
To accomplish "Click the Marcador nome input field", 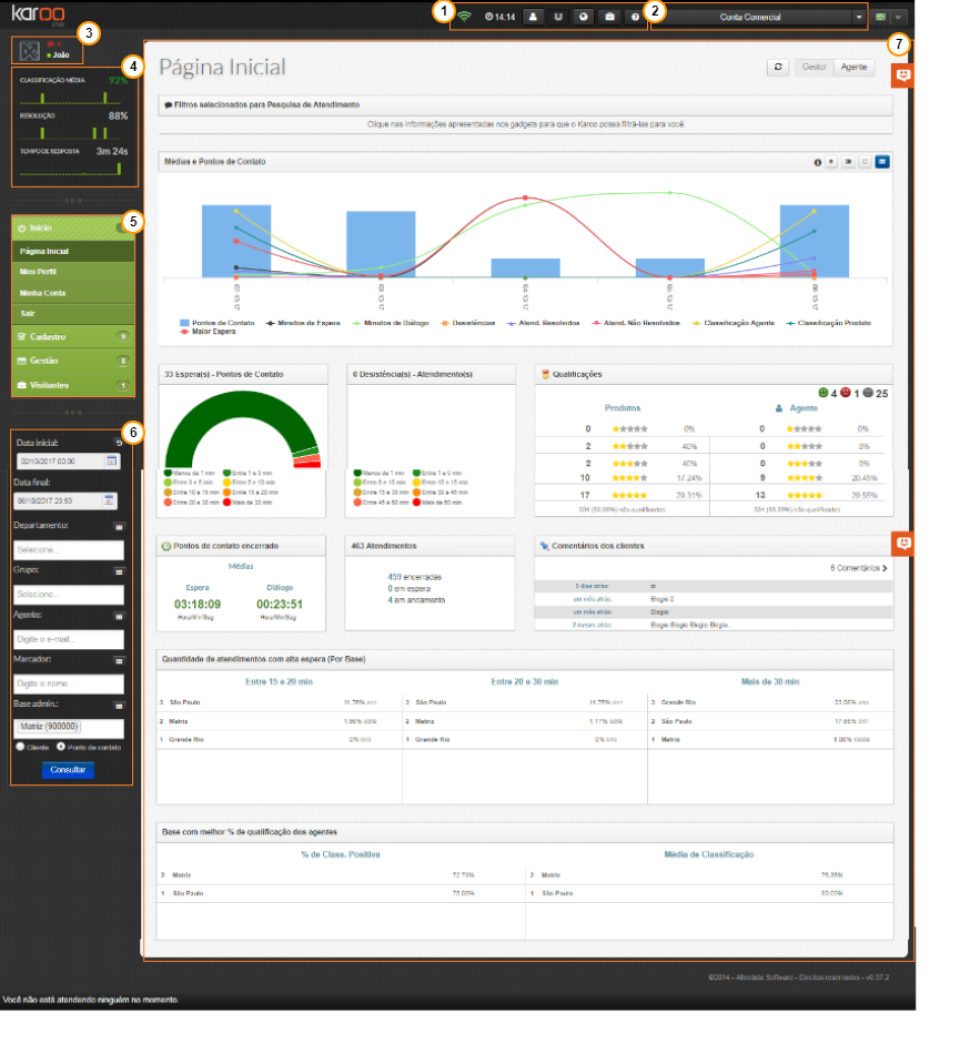I will [69, 685].
